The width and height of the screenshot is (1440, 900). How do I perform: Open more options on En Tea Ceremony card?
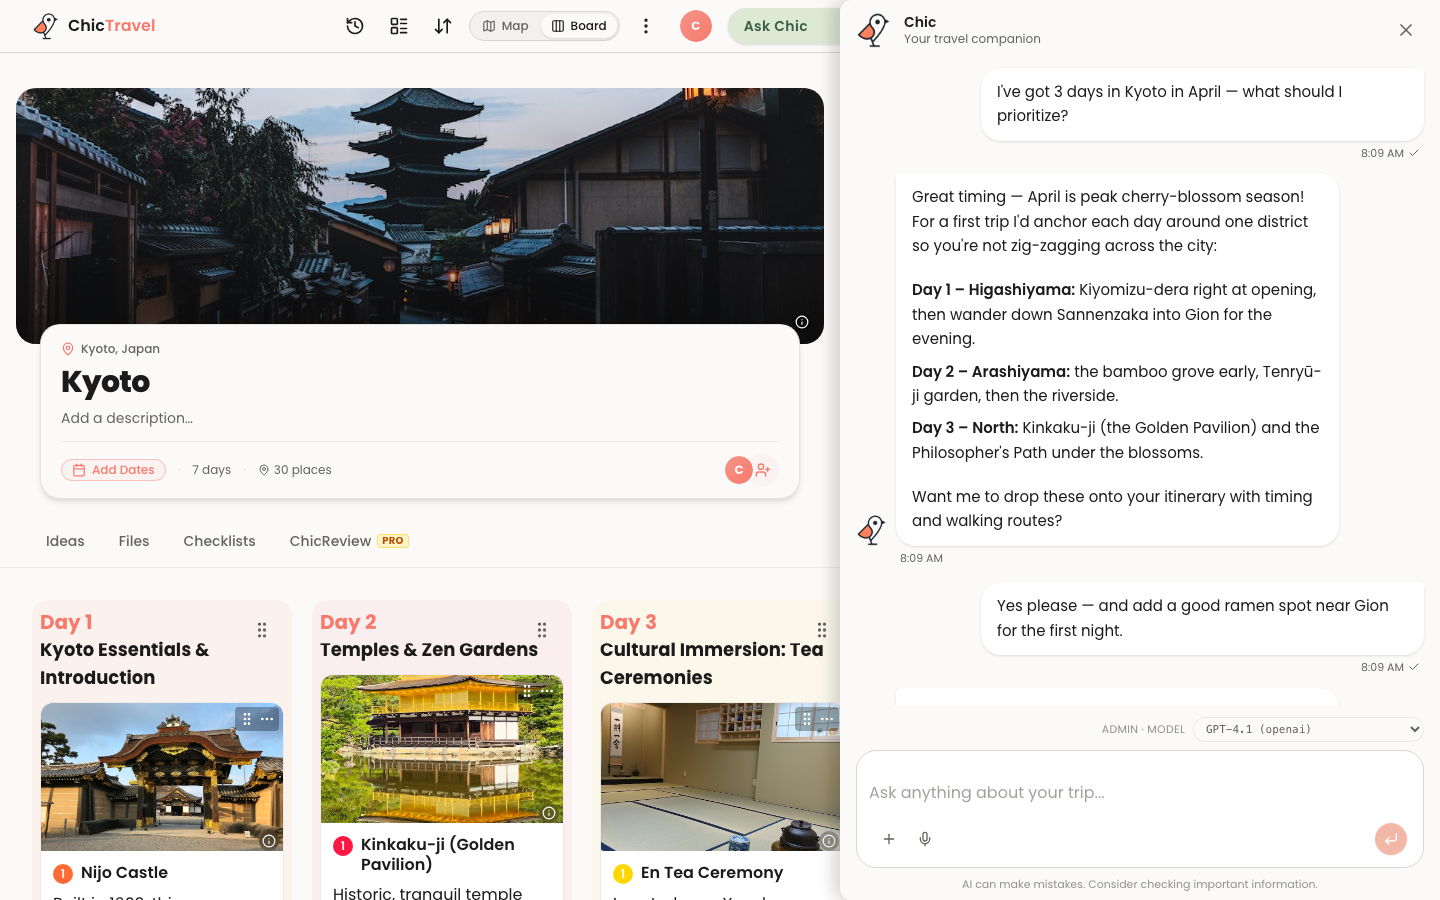pyautogui.click(x=827, y=719)
